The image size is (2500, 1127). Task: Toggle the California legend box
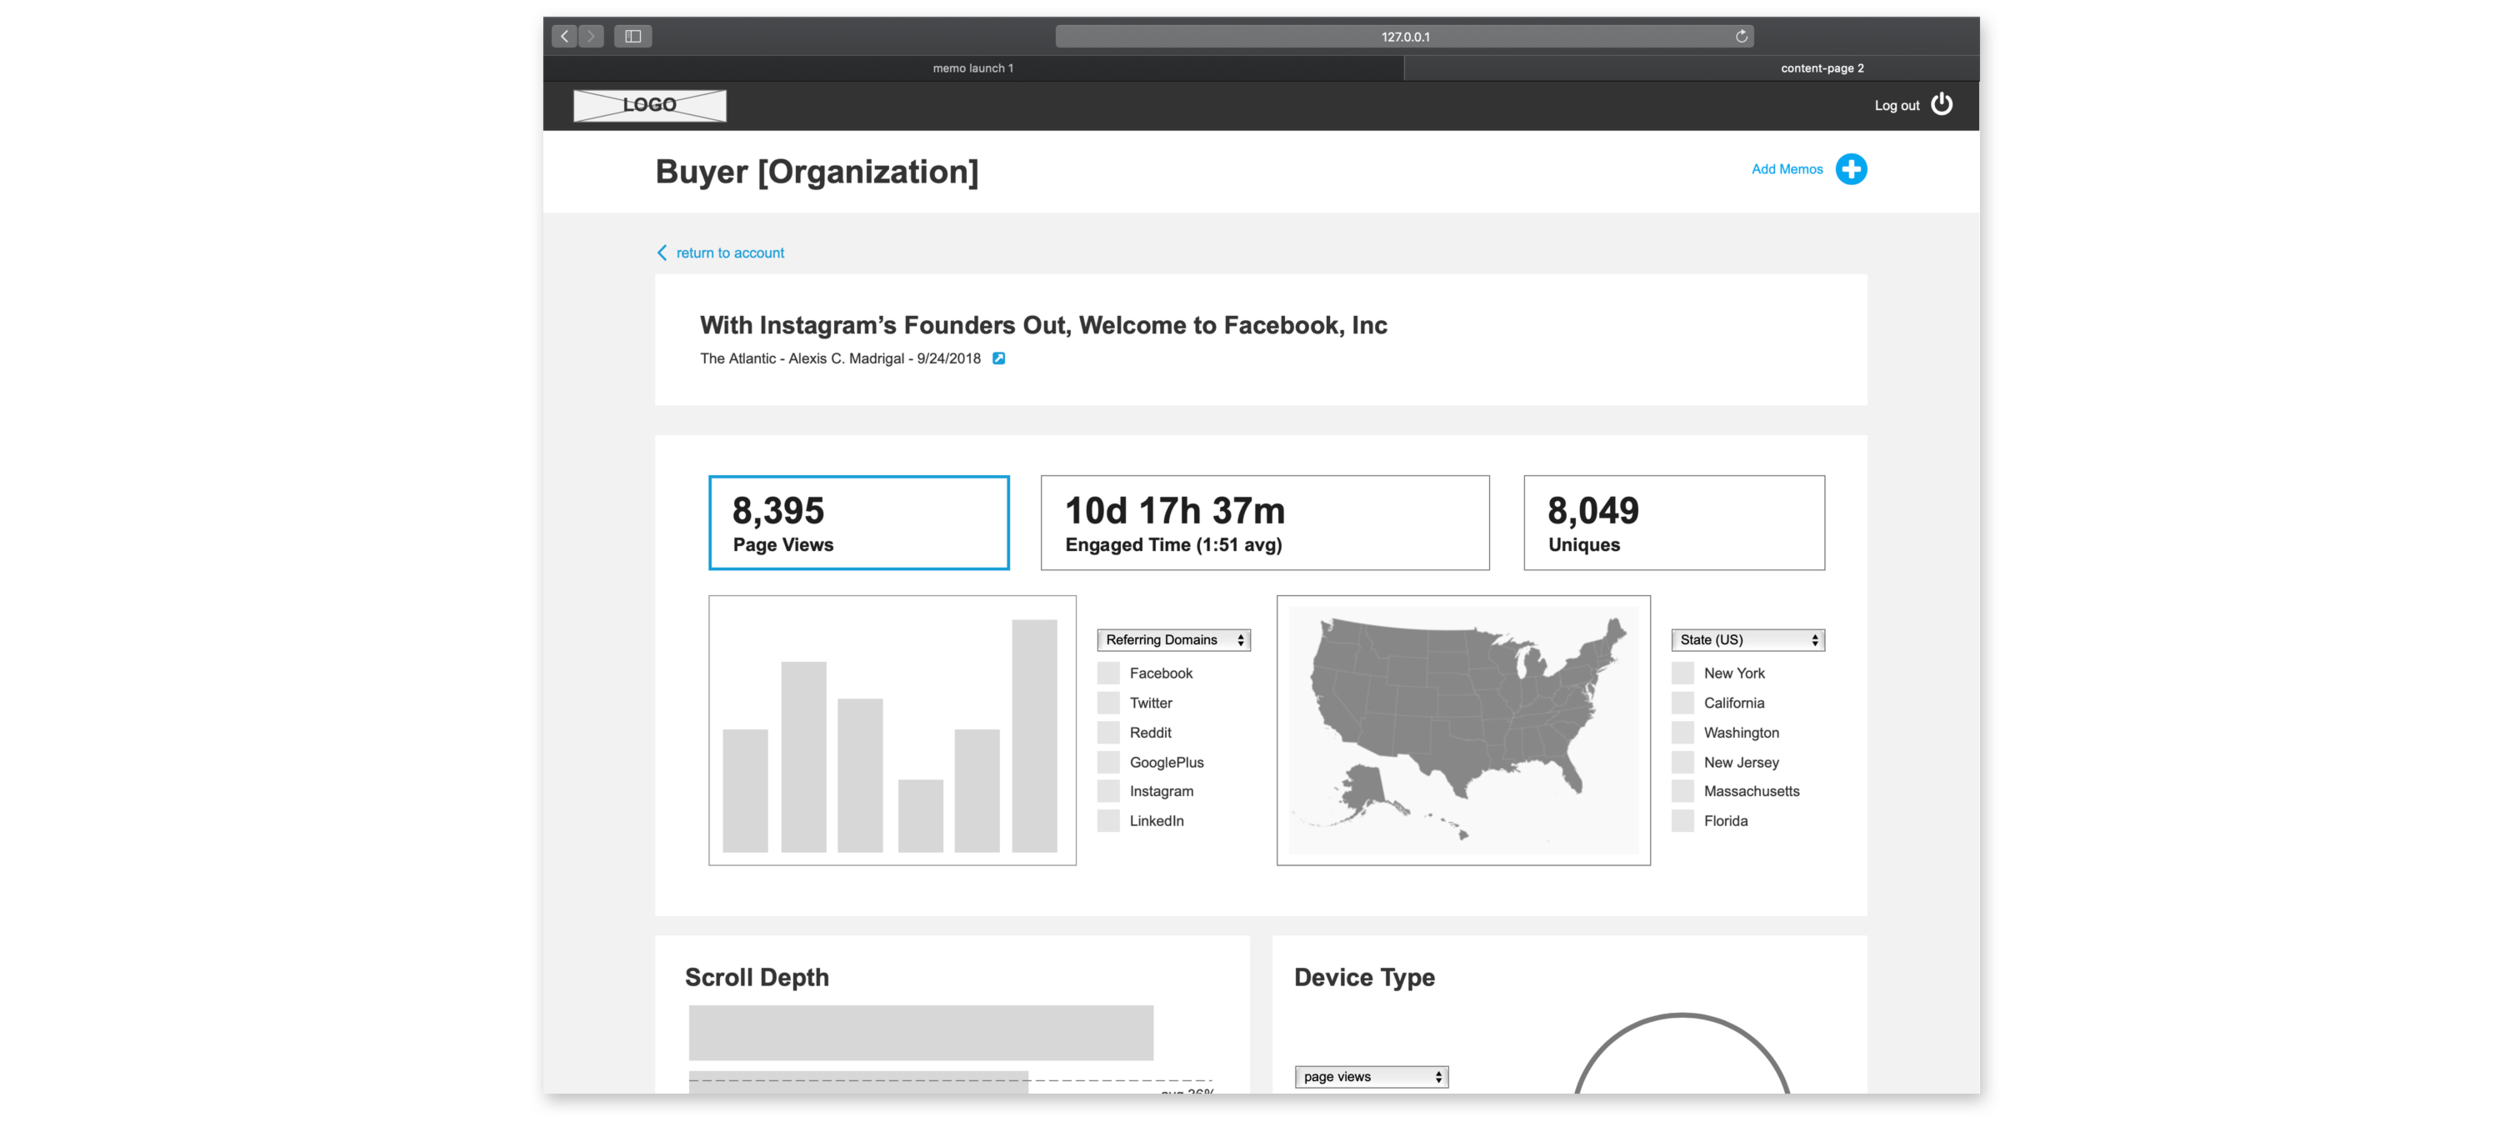point(1683,703)
